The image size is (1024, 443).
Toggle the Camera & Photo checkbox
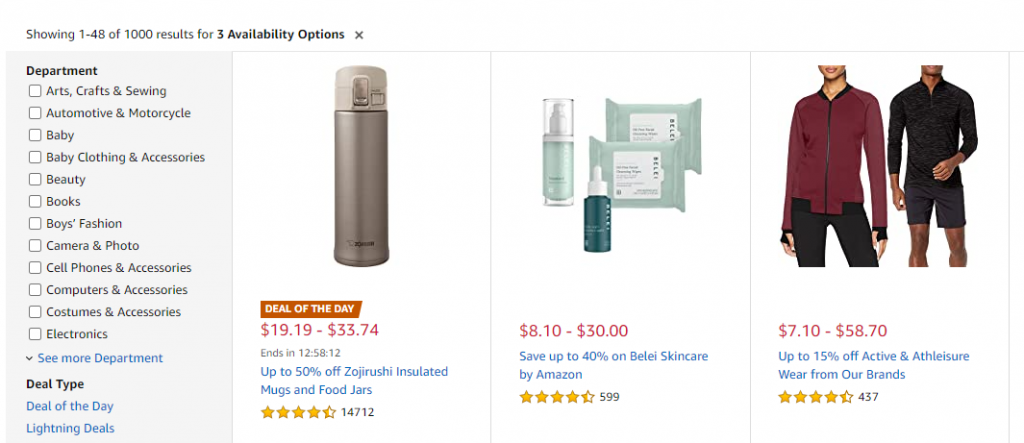[35, 246]
